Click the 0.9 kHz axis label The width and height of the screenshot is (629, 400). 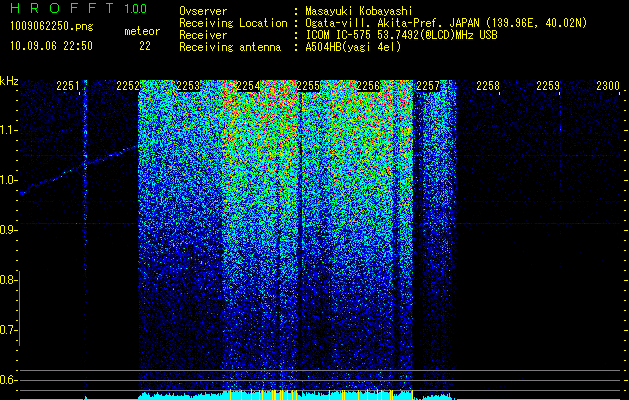tap(8, 230)
